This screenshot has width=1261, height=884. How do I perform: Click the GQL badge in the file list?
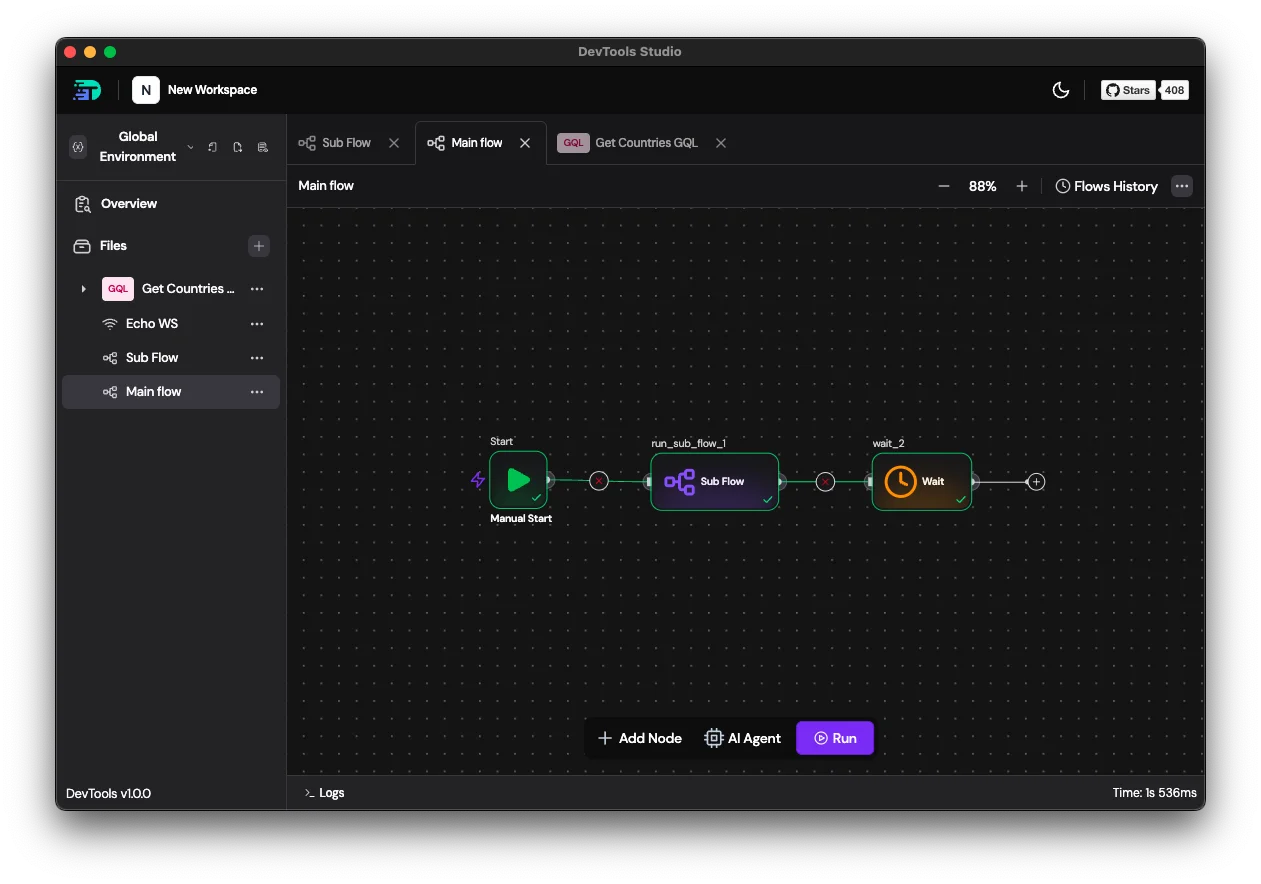tap(118, 289)
